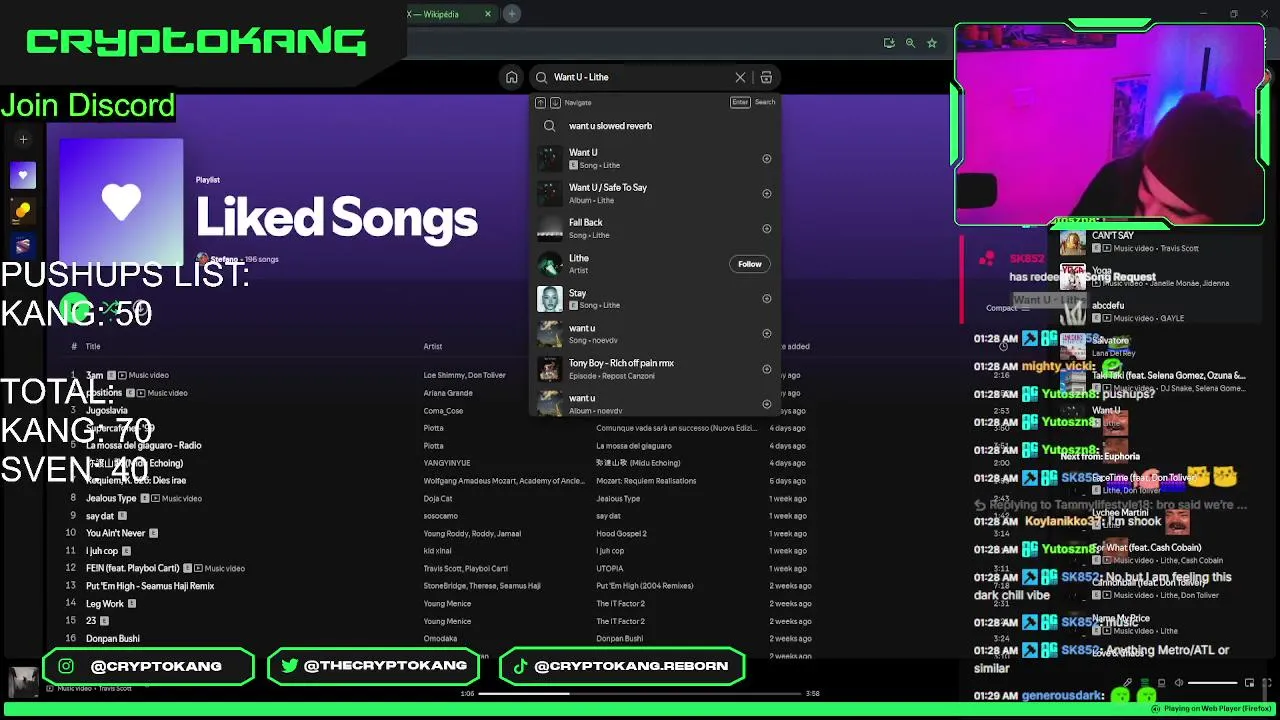Open Stay song result
The image size is (1280, 720).
655,299
